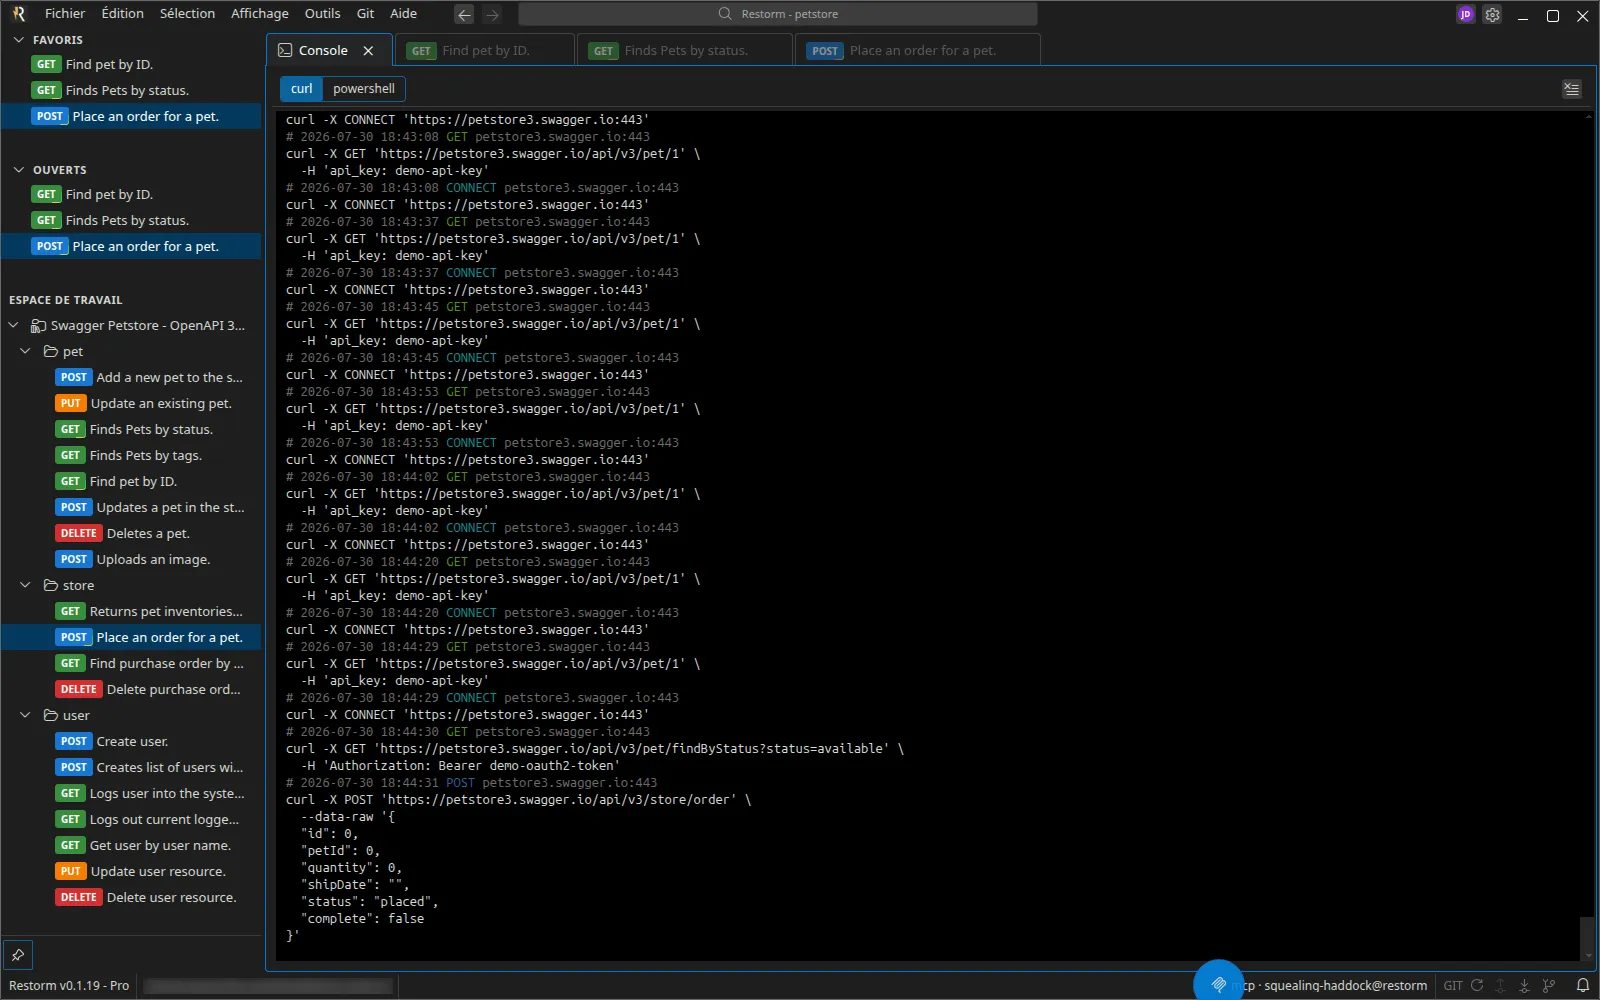
Task: Open favorite Place an order for a pet
Action: pyautogui.click(x=131, y=116)
